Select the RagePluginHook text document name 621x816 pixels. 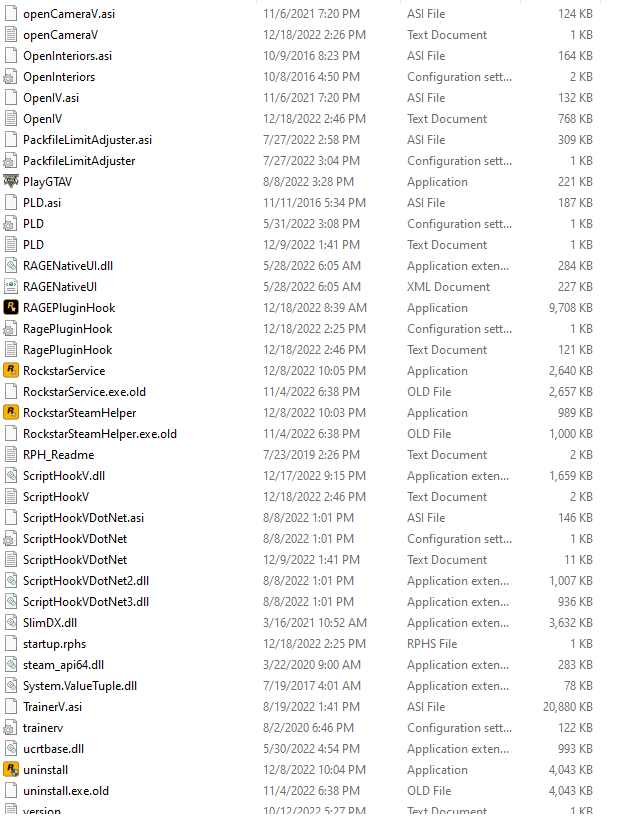click(68, 350)
